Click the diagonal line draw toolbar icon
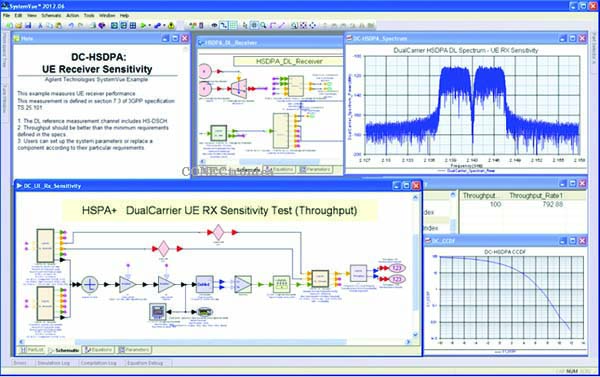 (x=282, y=26)
